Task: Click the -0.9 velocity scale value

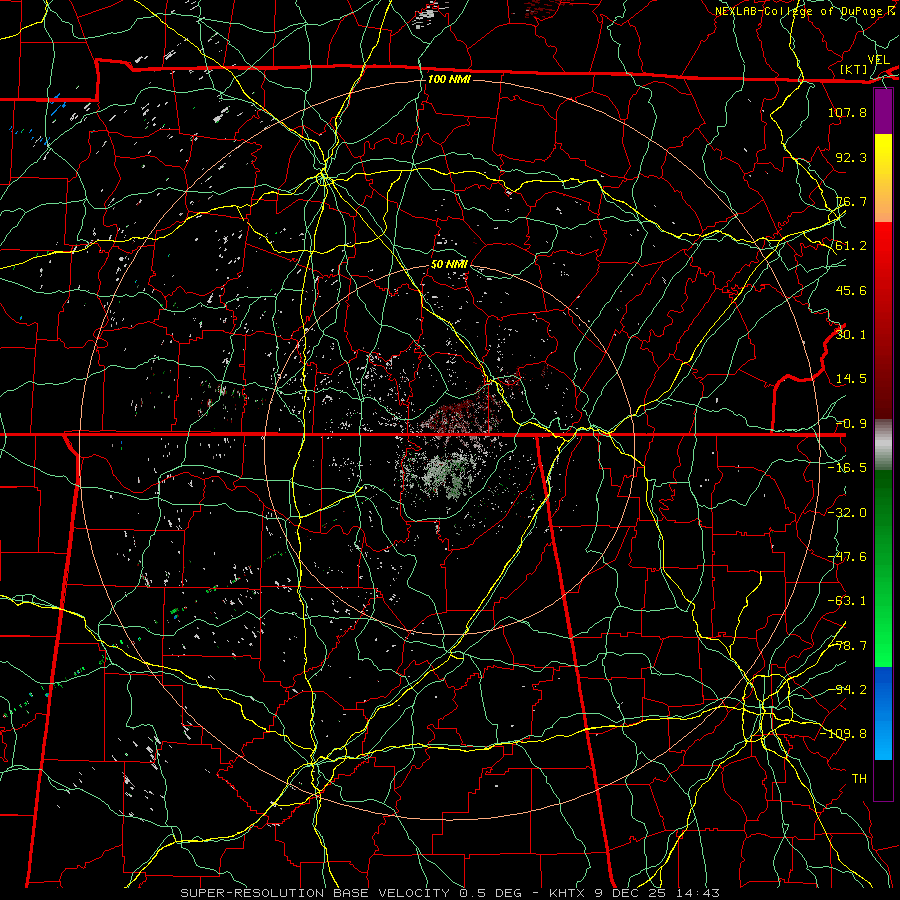Action: 851,424
